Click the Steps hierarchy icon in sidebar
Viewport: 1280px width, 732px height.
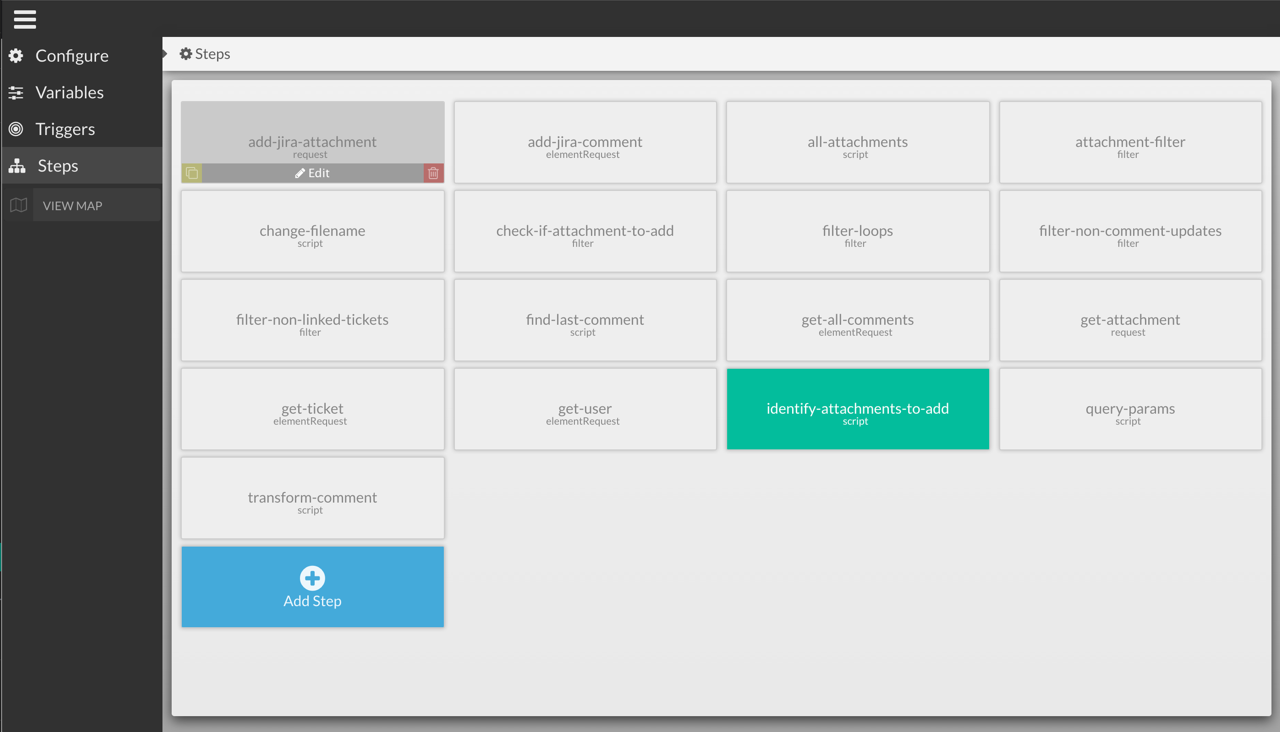[17, 166]
